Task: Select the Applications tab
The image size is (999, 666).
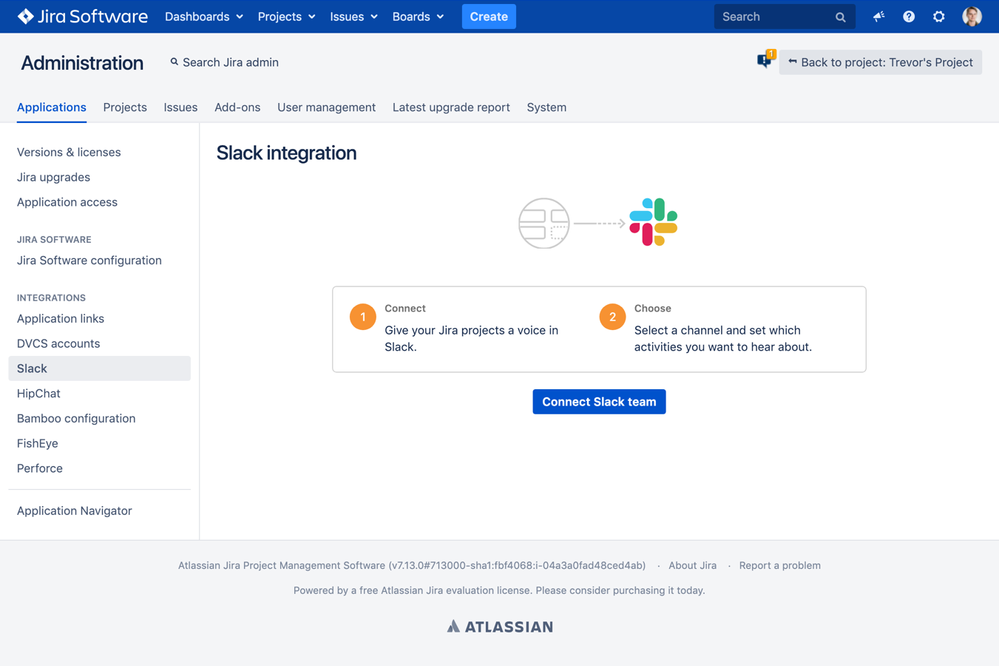Action: pos(52,108)
